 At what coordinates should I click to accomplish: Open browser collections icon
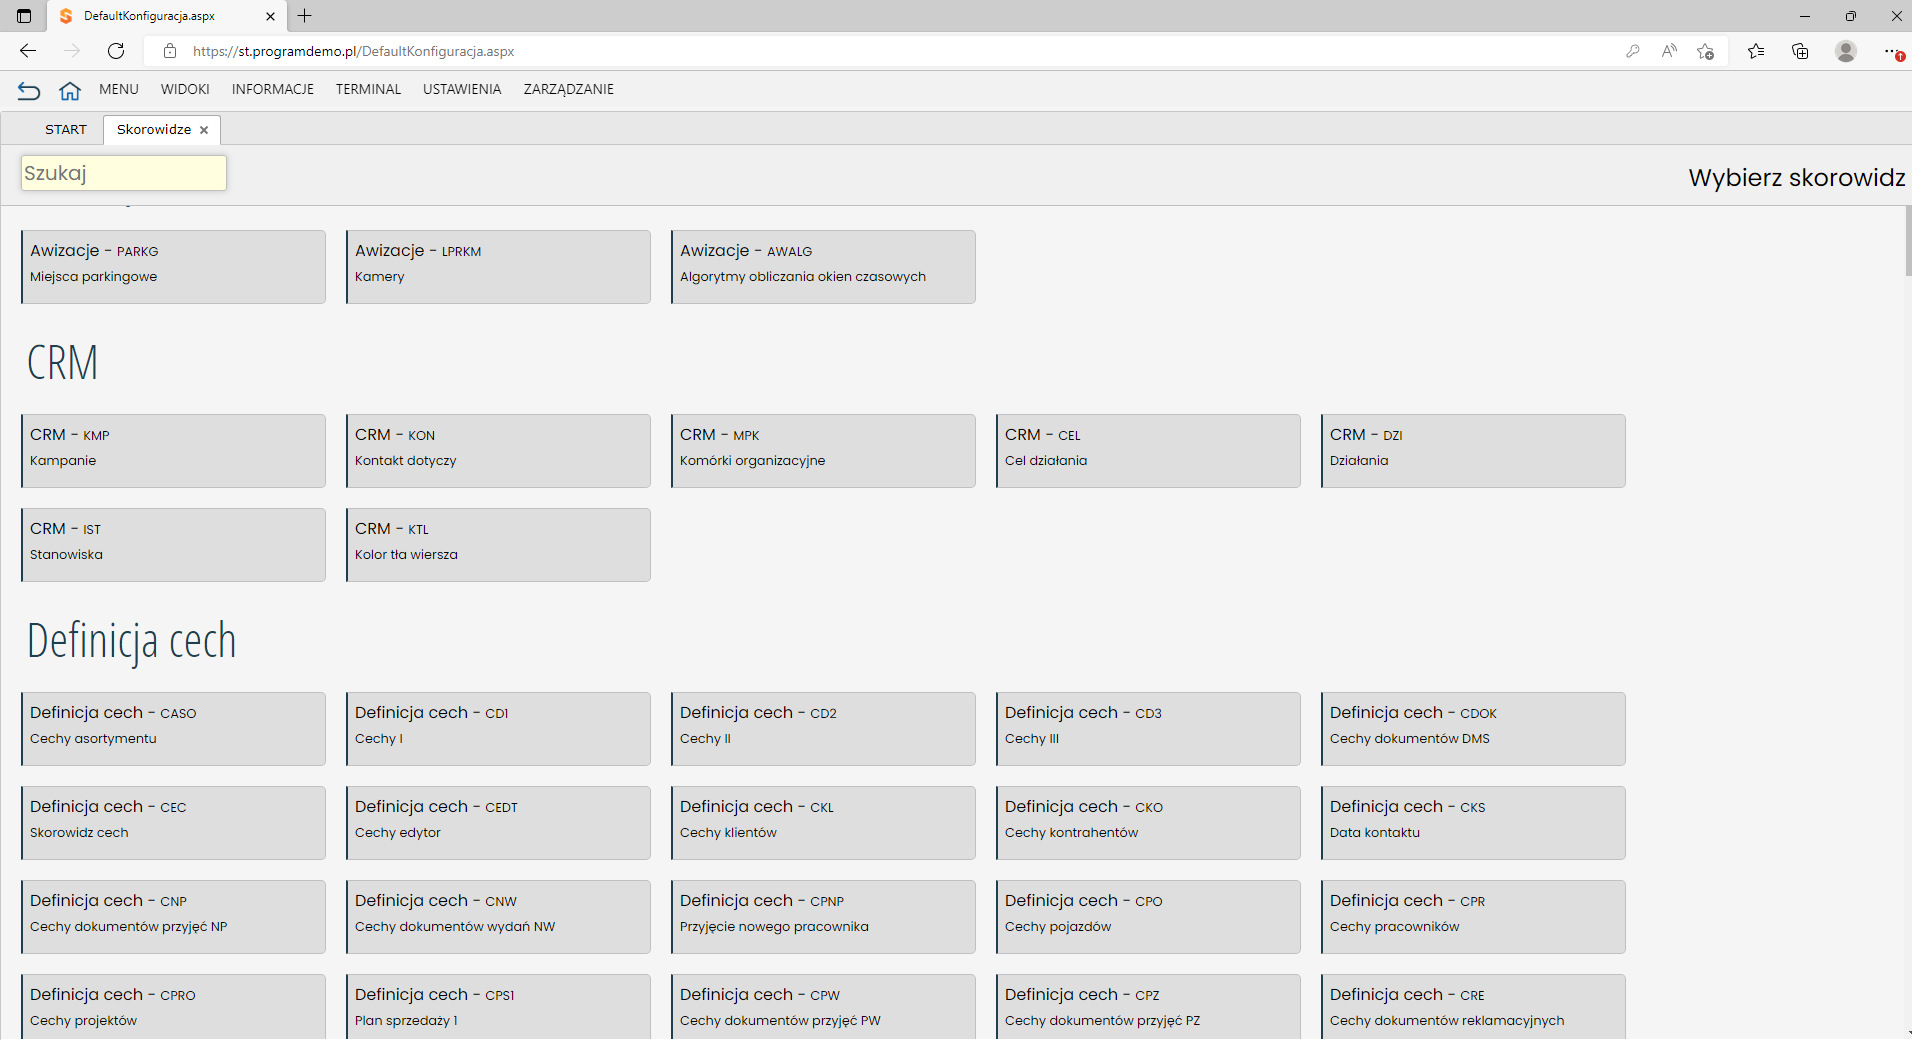coord(1800,51)
